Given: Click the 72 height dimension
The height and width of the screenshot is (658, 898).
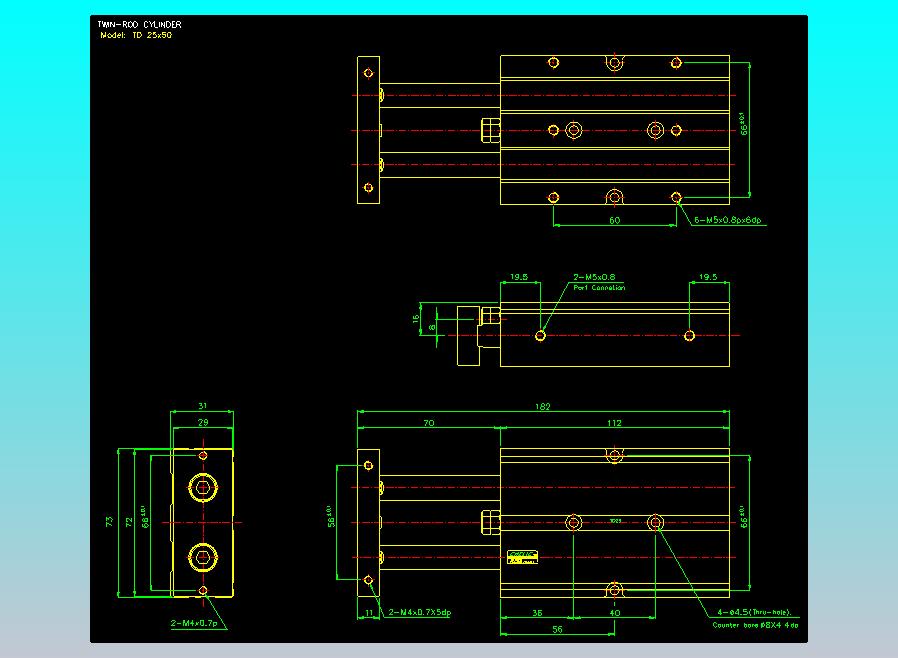Looking at the screenshot, I should pyautogui.click(x=129, y=522).
